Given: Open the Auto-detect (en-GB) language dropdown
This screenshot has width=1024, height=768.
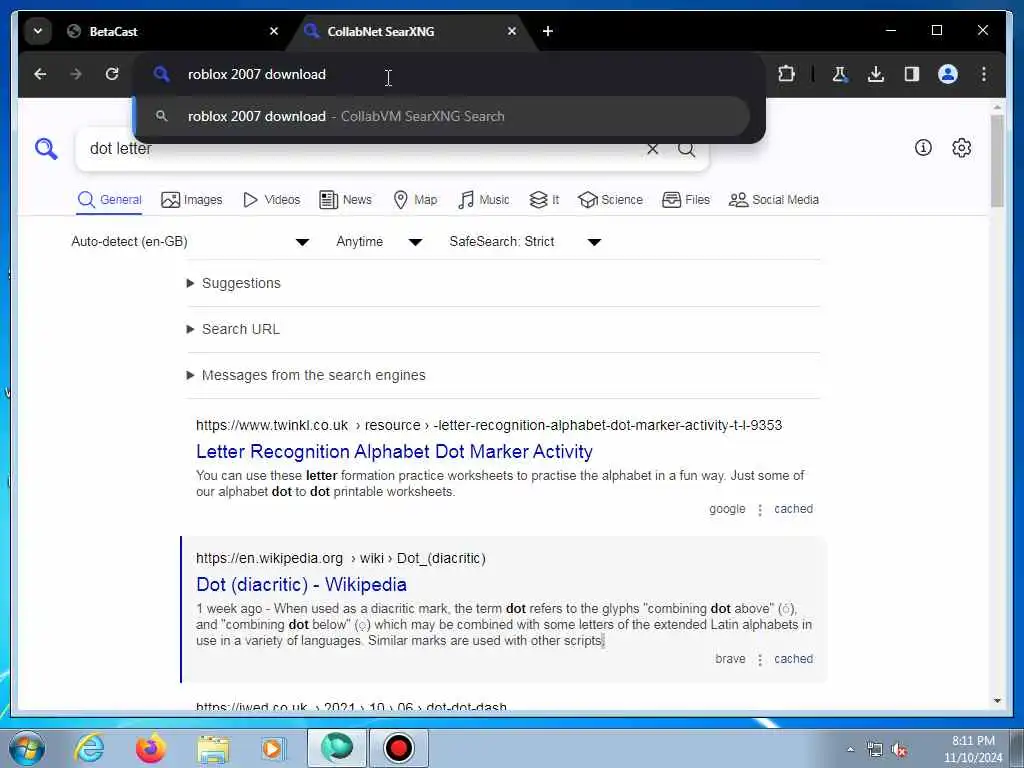Looking at the screenshot, I should tap(190, 242).
